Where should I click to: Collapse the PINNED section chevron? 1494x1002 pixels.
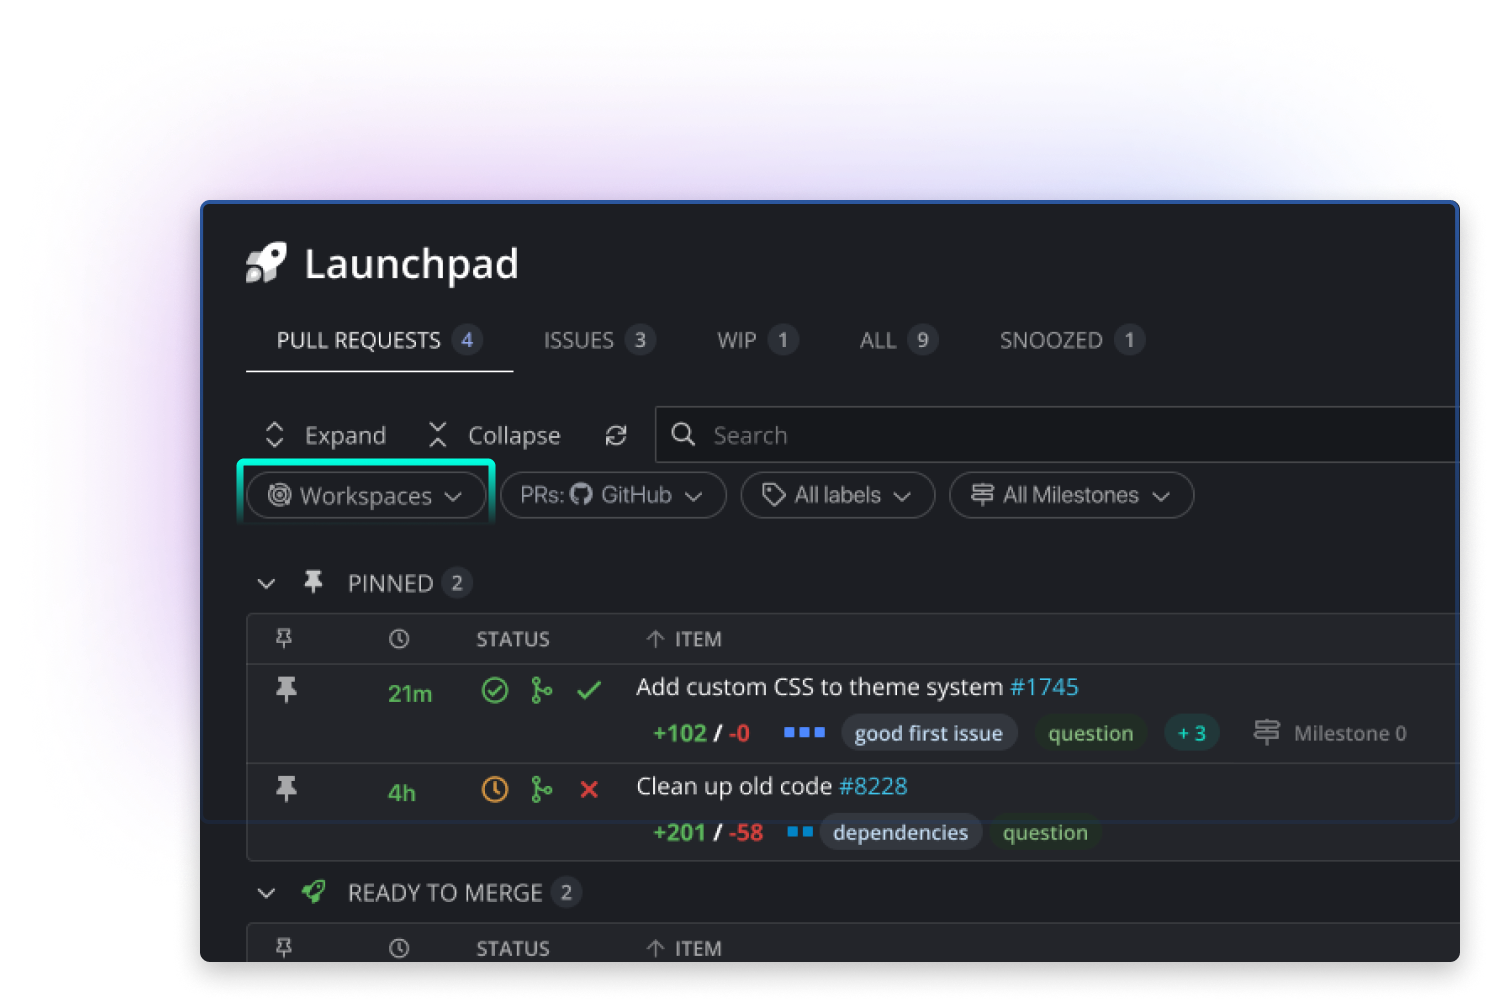[x=266, y=583]
